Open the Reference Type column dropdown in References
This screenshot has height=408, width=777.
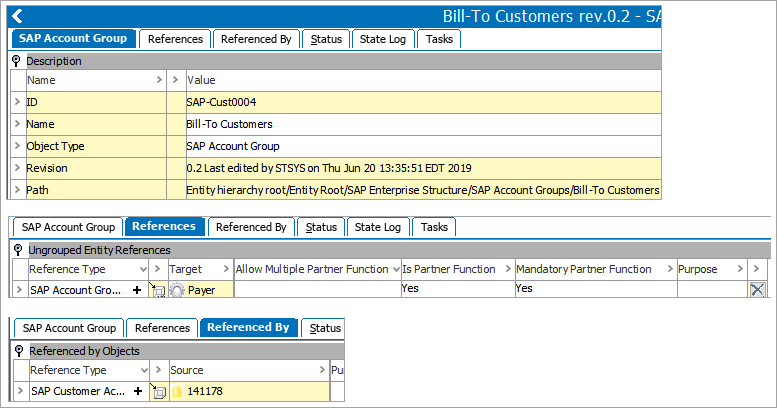143,269
